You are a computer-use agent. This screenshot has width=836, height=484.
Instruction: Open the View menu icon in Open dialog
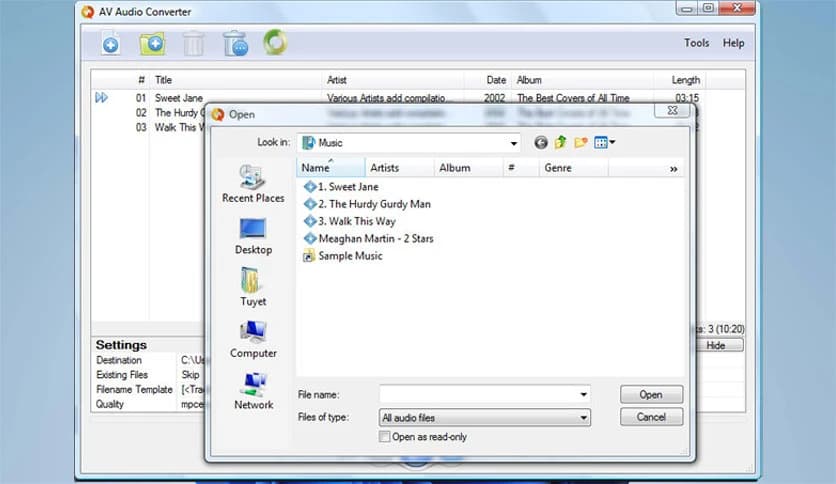[x=605, y=142]
